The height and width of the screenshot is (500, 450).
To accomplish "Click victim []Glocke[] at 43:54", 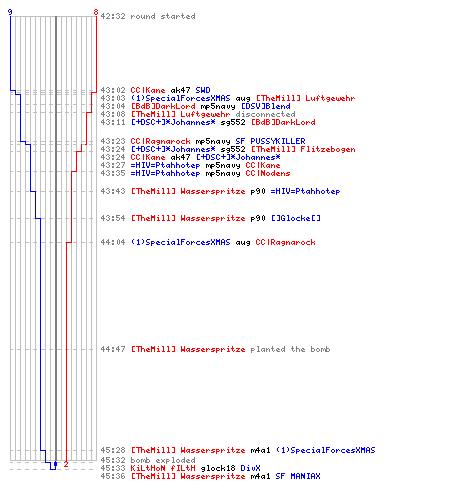I will 295,218.
